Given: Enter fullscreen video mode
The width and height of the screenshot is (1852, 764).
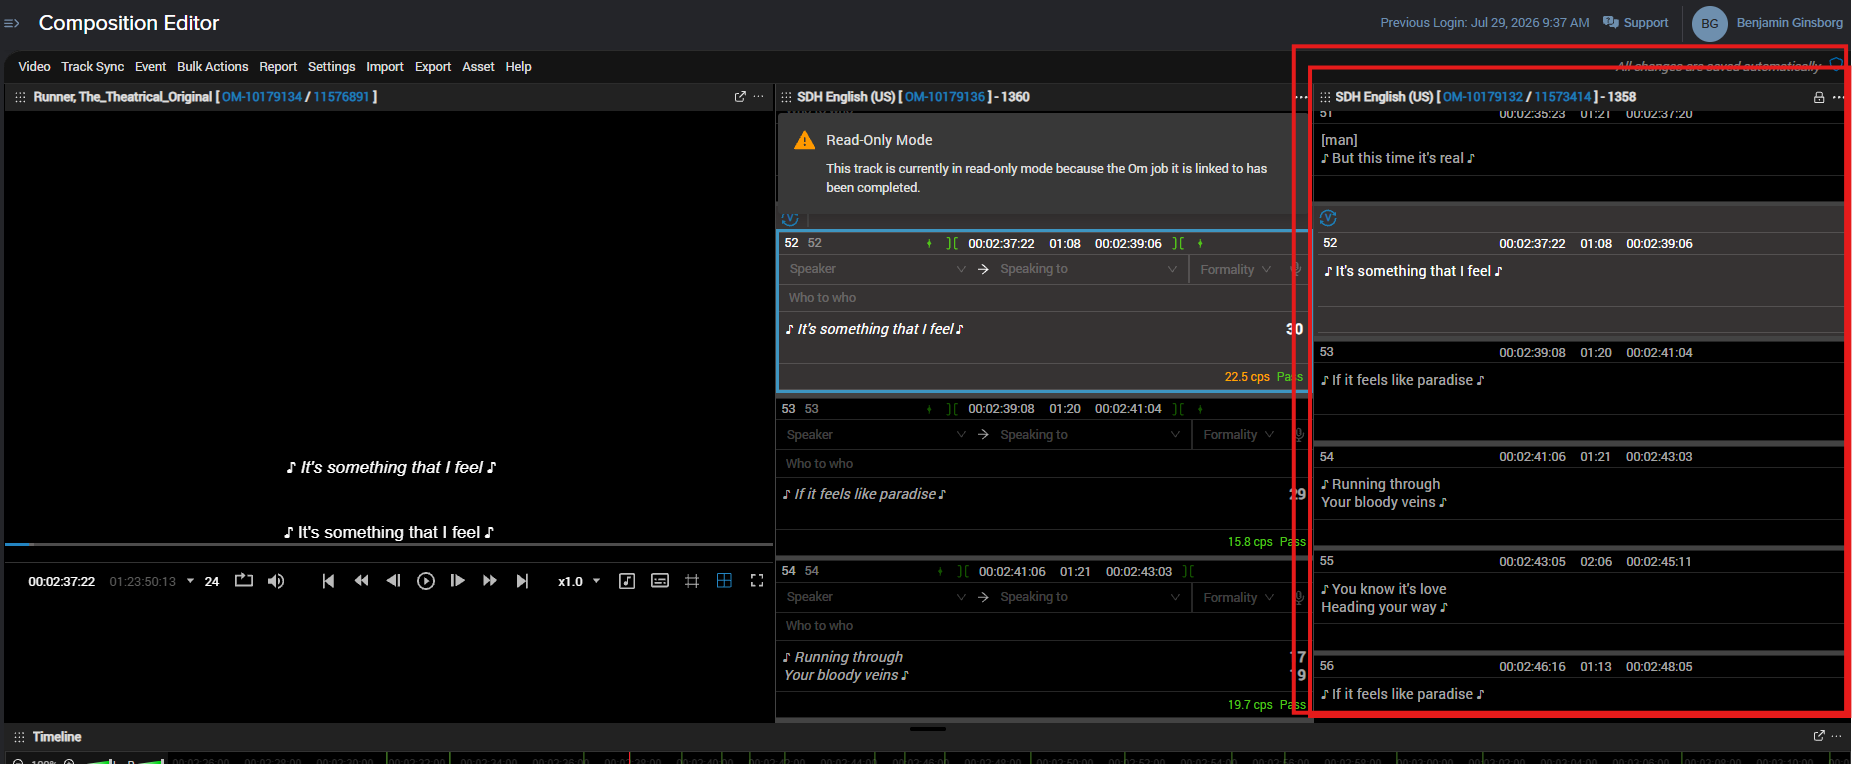Looking at the screenshot, I should pyautogui.click(x=757, y=581).
